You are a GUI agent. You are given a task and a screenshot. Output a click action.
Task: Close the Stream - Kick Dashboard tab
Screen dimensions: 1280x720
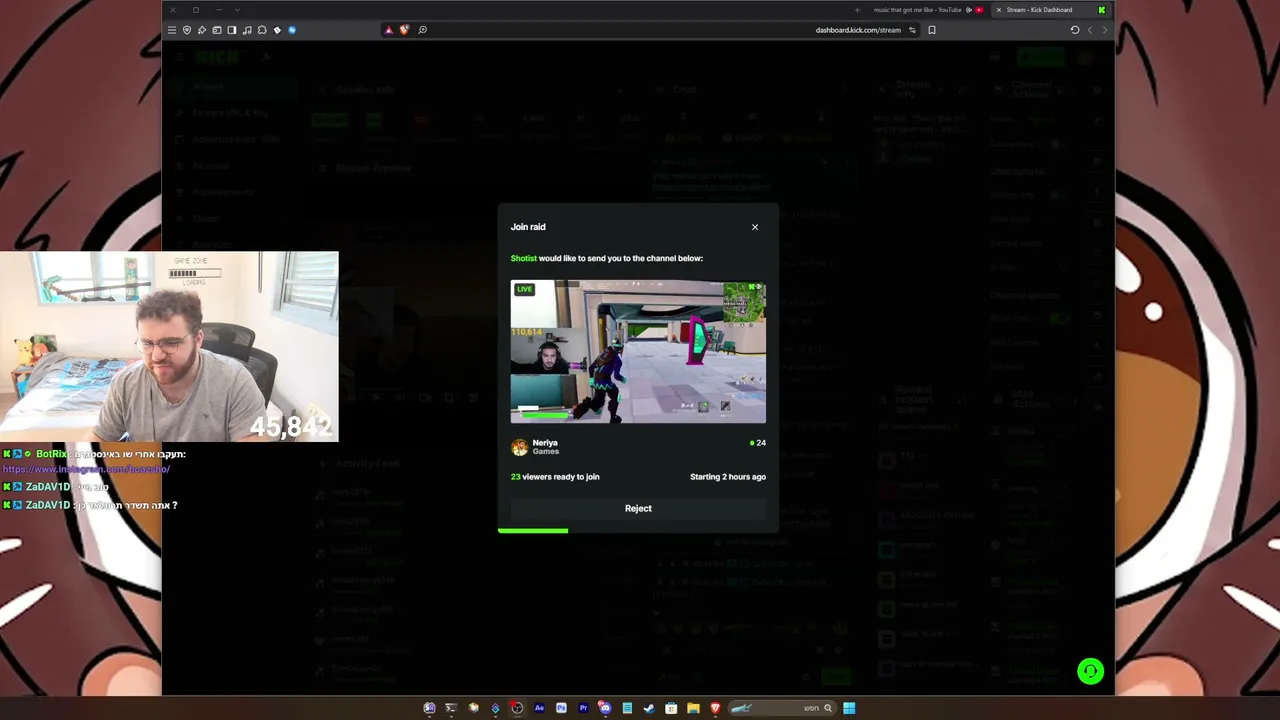[x=998, y=10]
